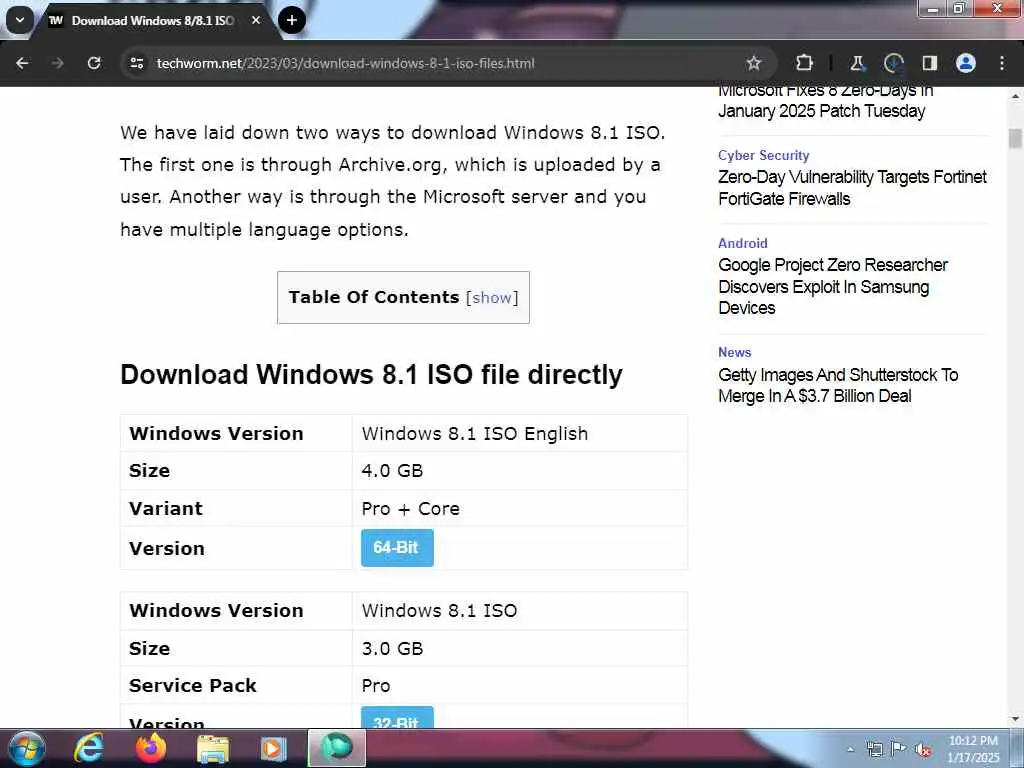Screen dimensions: 1024x768
Task: Open Chrome Labs flask icon
Action: coord(857,63)
